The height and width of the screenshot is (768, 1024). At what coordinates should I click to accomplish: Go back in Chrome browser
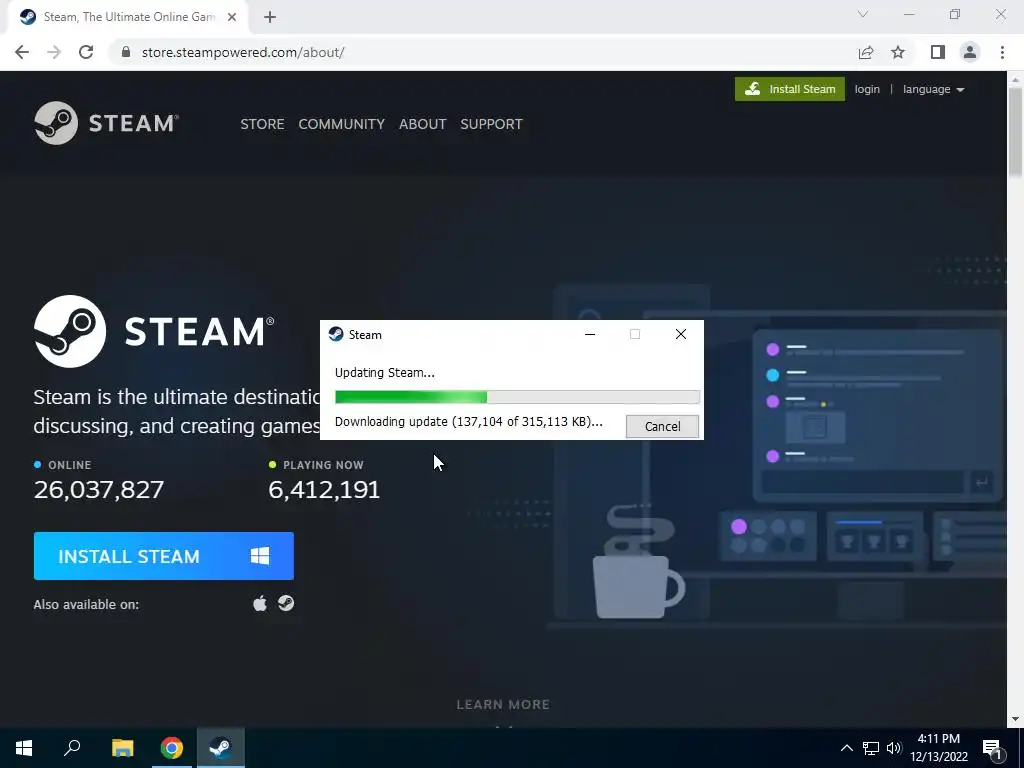[x=22, y=52]
